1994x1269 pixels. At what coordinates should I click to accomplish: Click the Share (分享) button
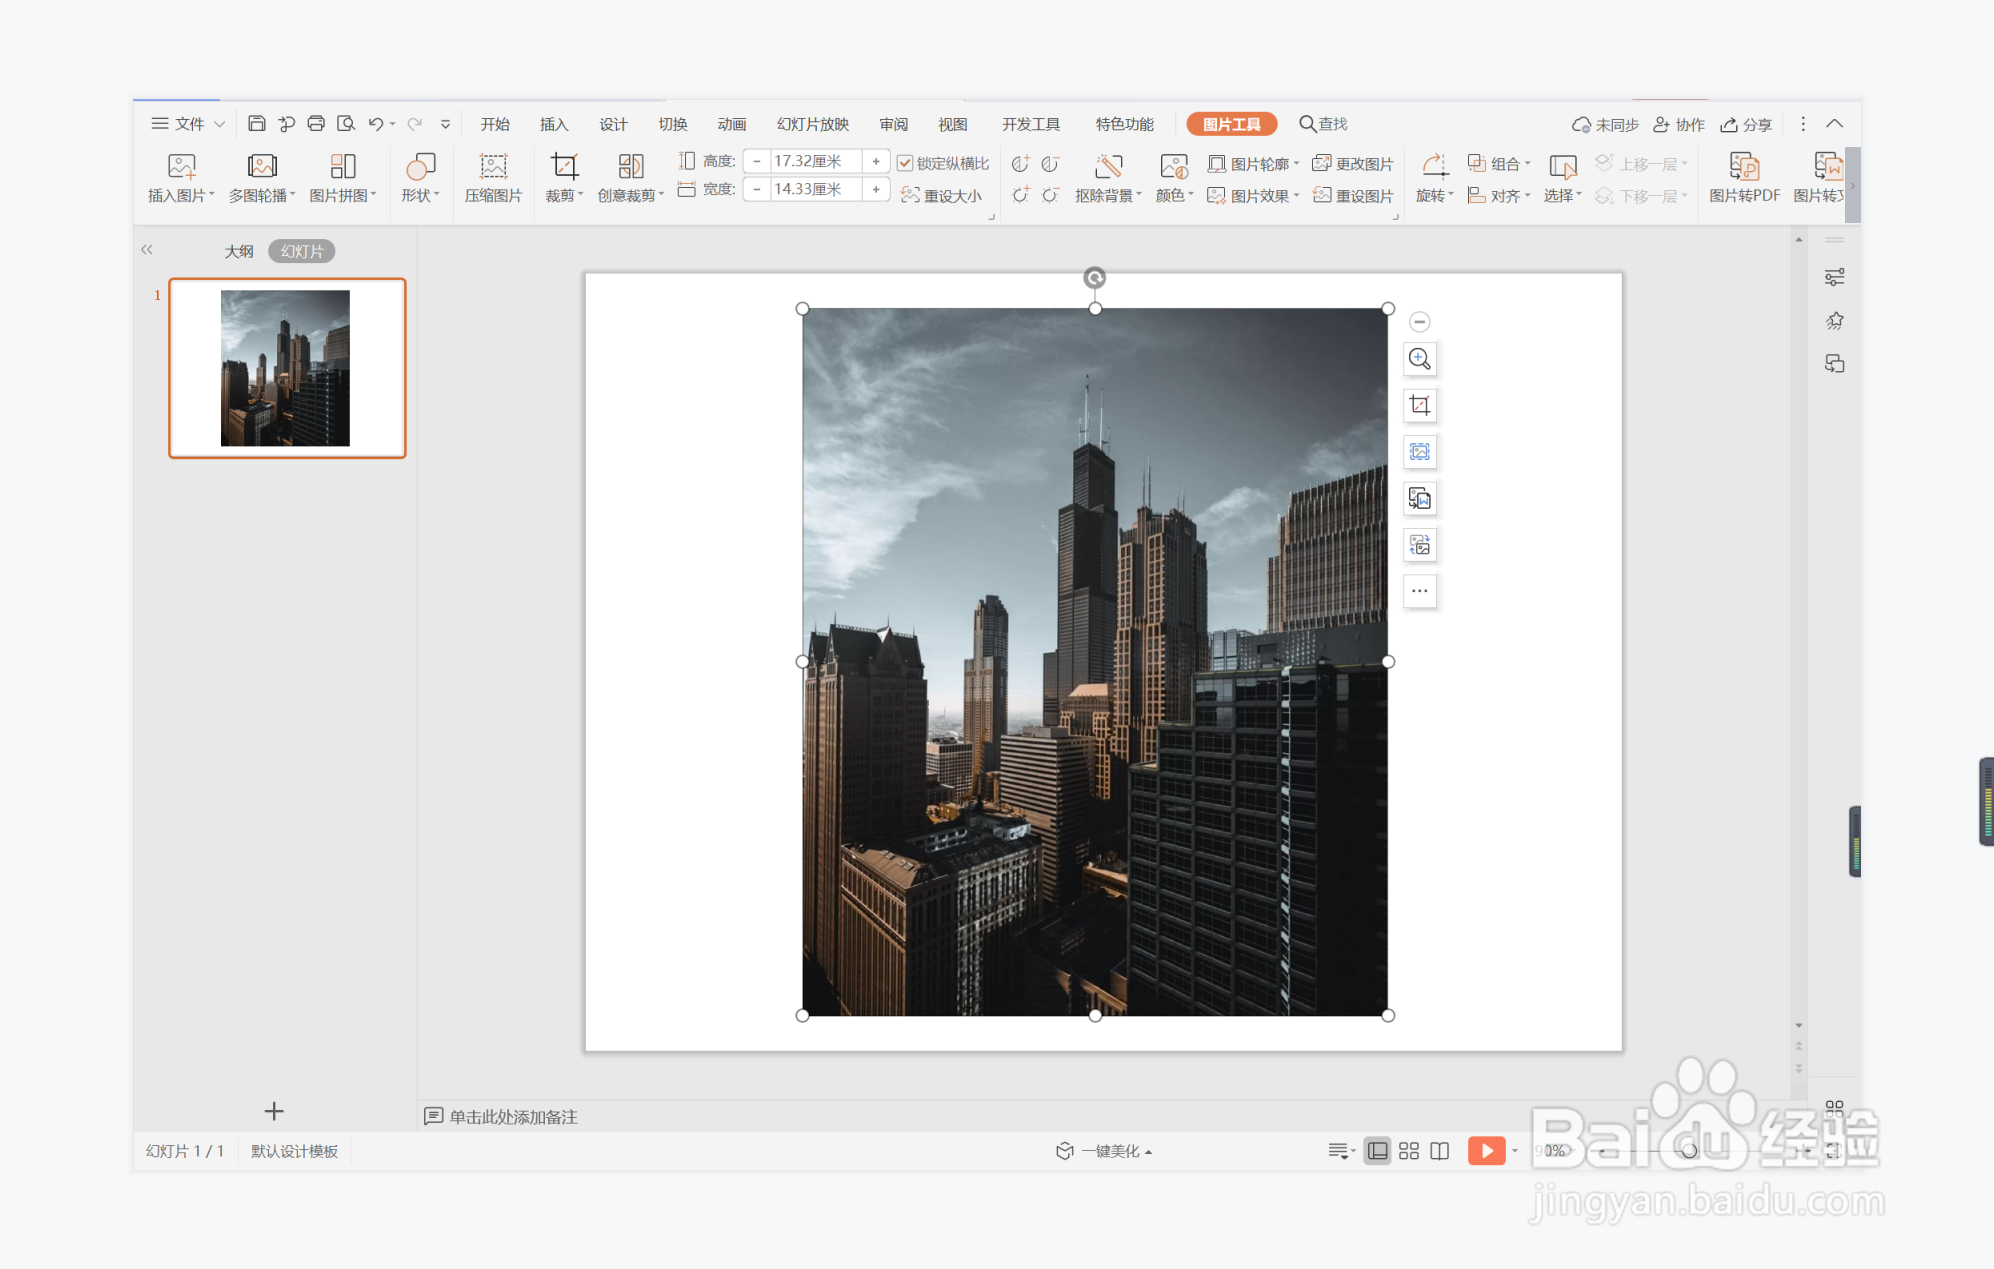click(1746, 125)
